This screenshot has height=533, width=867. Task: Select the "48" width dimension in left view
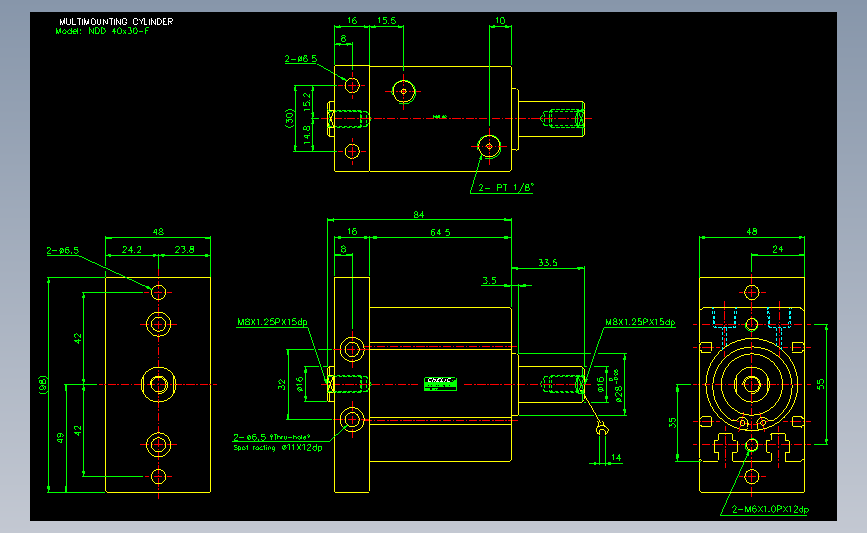click(158, 232)
